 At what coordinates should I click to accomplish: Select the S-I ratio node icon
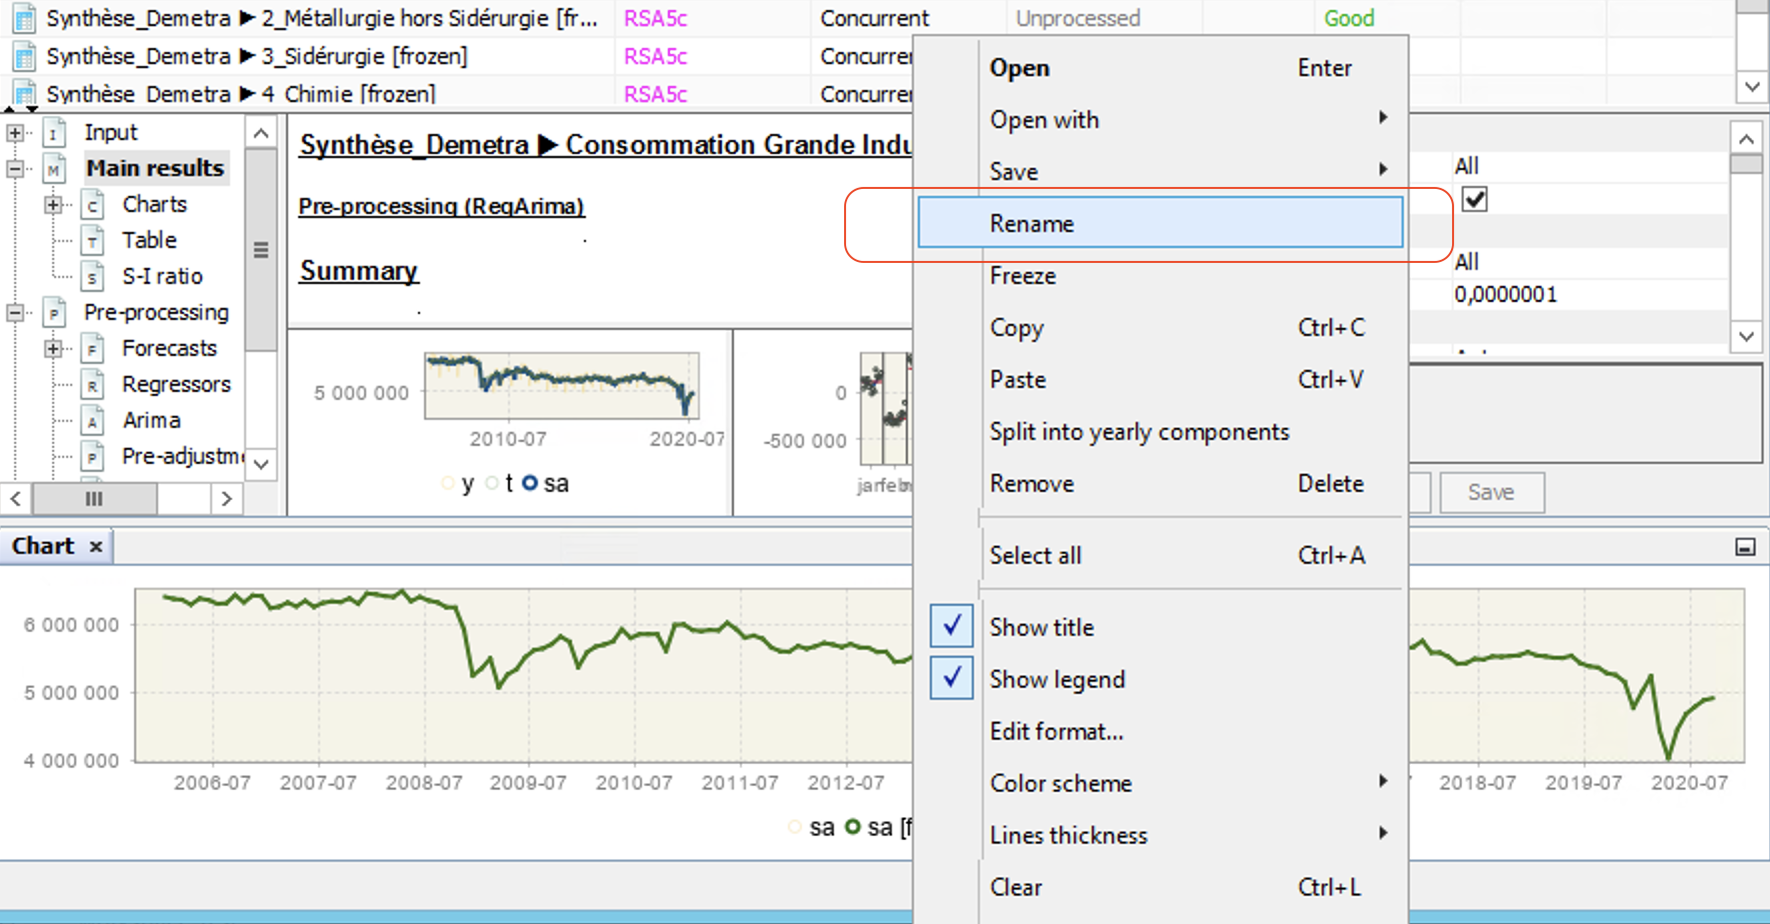93,277
